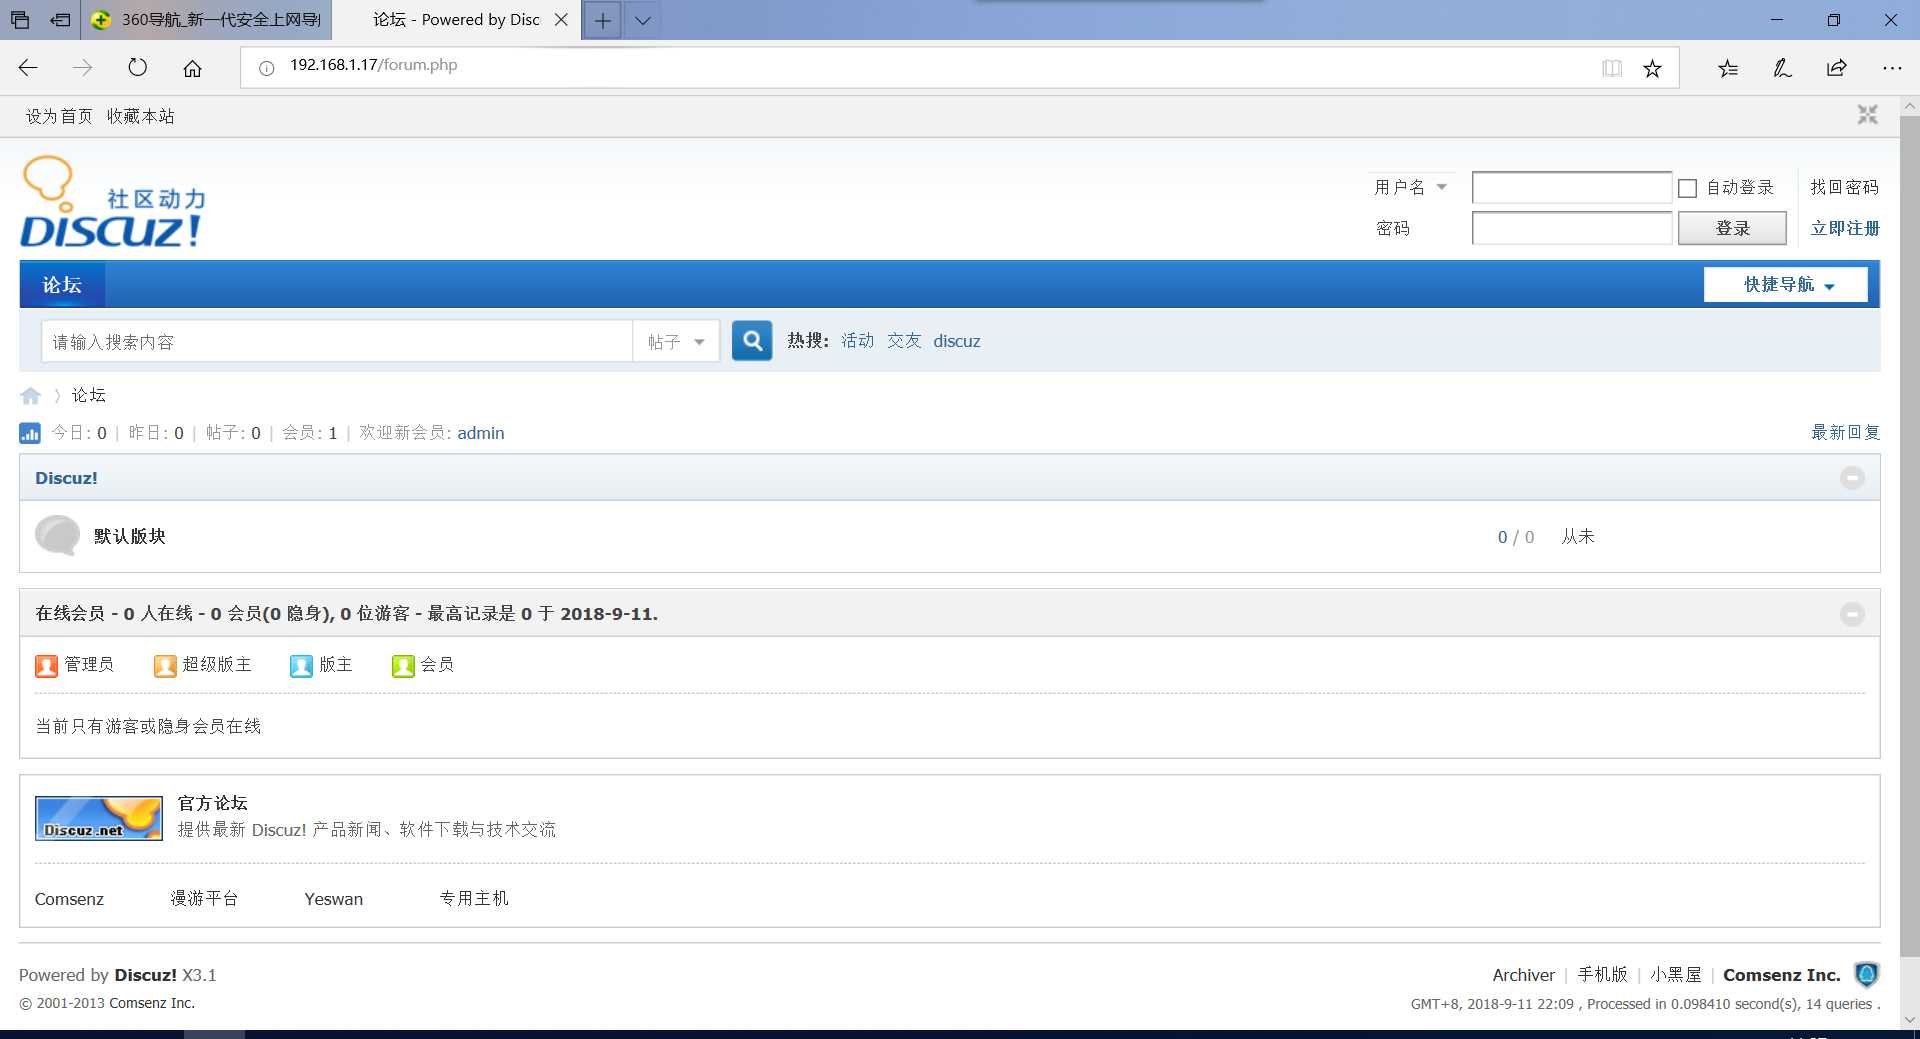Click the Yeswan friend link
The image size is (1920, 1039).
(334, 899)
